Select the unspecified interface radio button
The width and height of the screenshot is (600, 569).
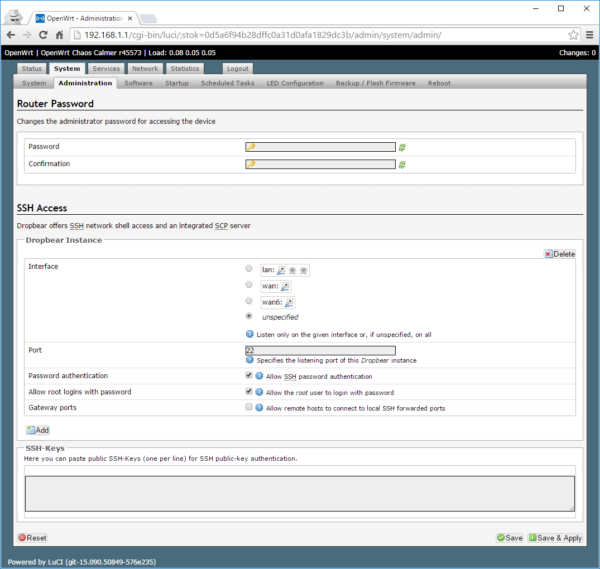(x=248, y=316)
